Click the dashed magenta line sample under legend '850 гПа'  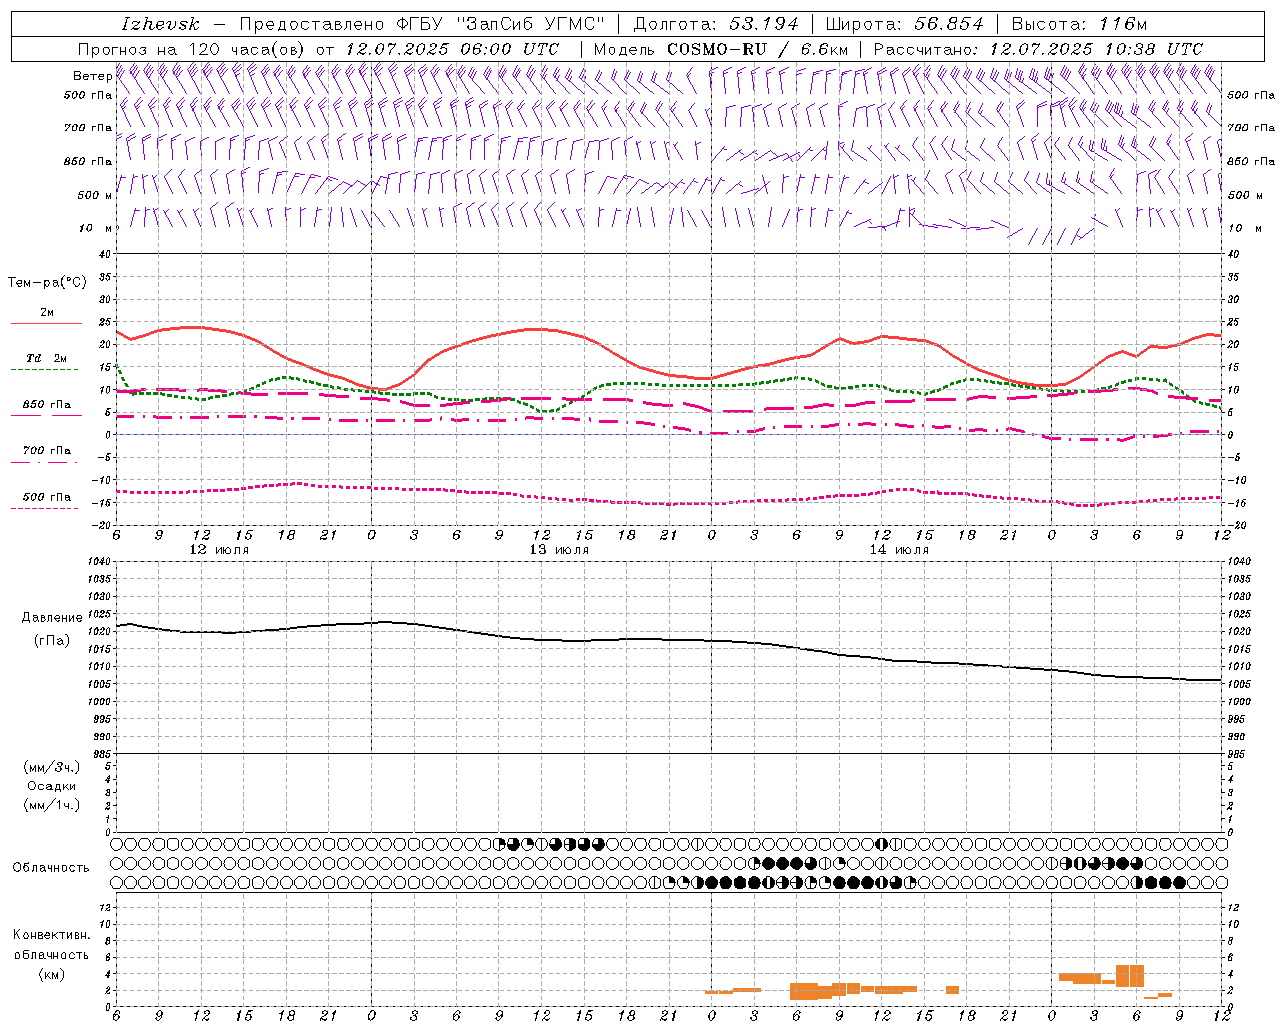point(44,415)
